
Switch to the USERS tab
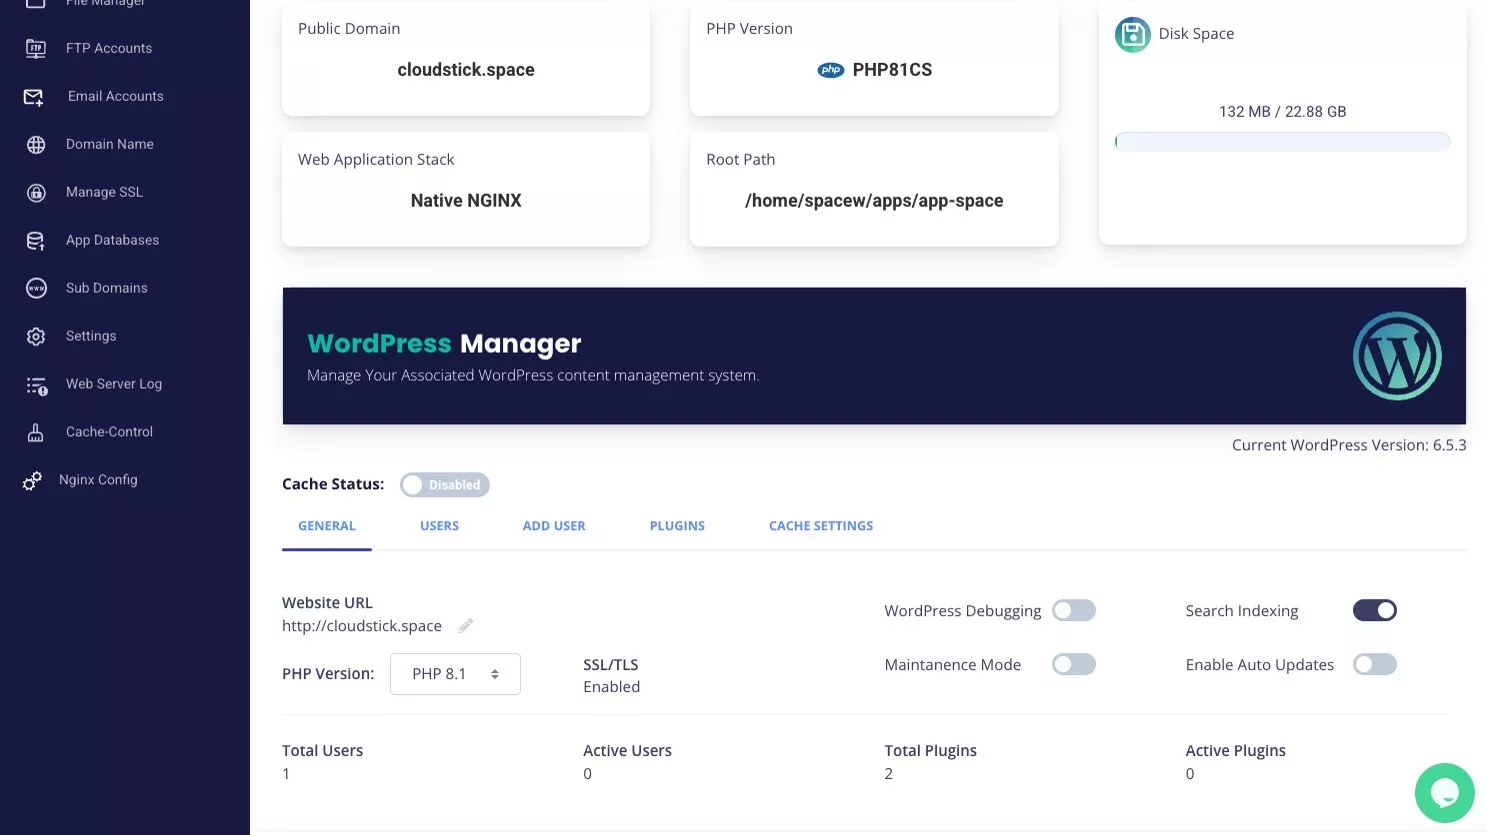[439, 526]
